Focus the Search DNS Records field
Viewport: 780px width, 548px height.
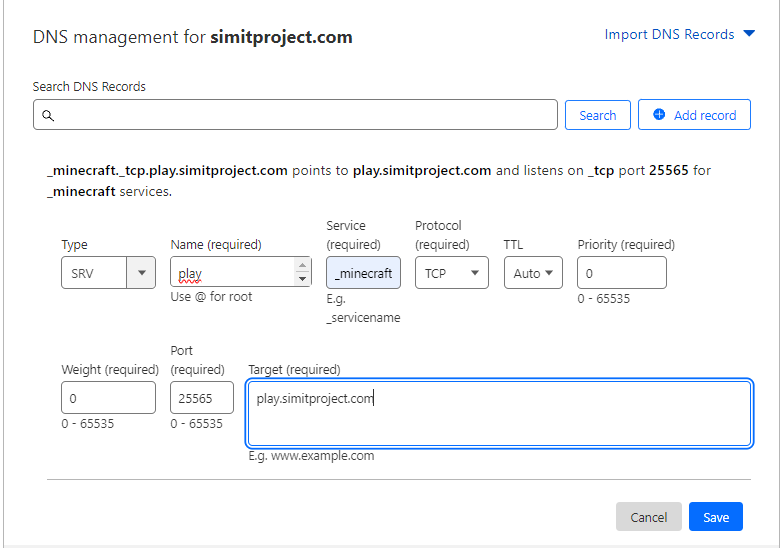point(295,115)
